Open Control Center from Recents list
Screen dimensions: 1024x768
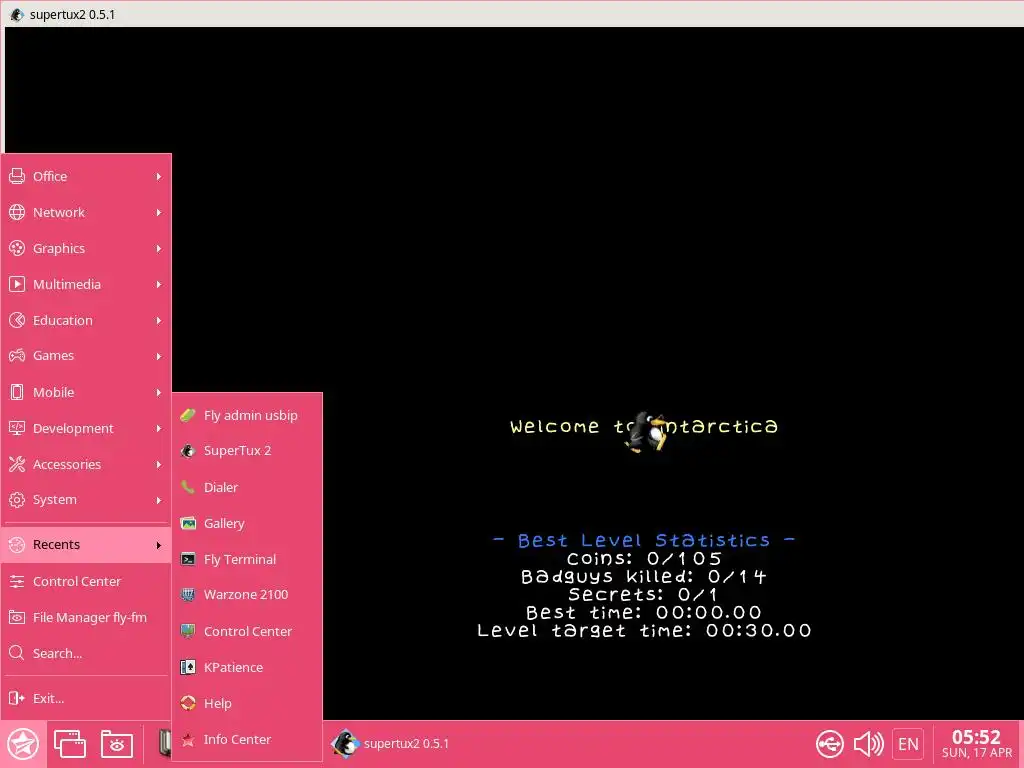247,632
